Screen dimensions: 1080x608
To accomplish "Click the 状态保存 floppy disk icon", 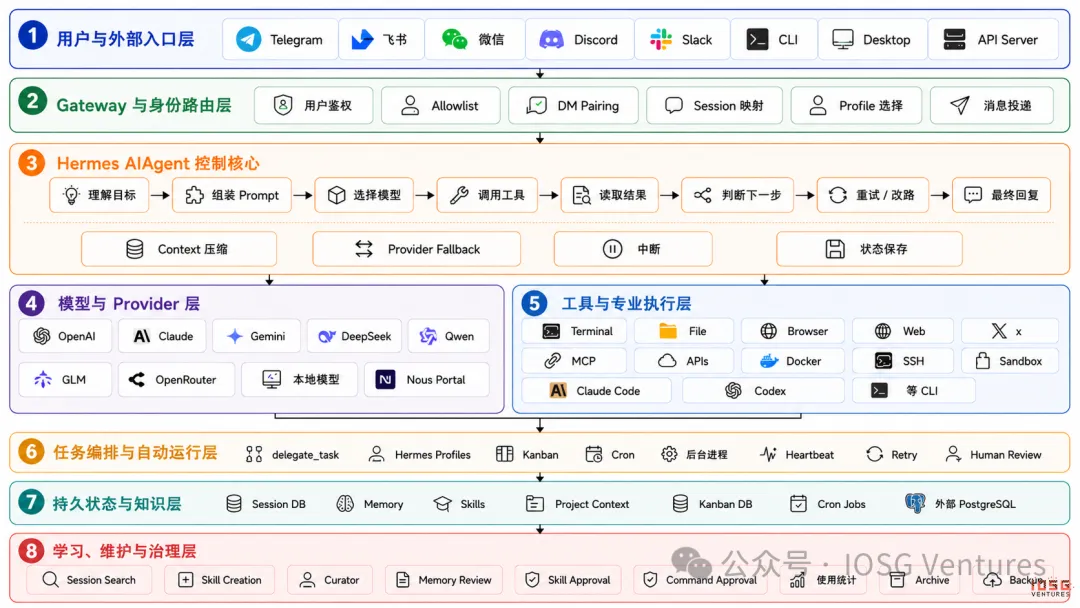I will pos(835,249).
